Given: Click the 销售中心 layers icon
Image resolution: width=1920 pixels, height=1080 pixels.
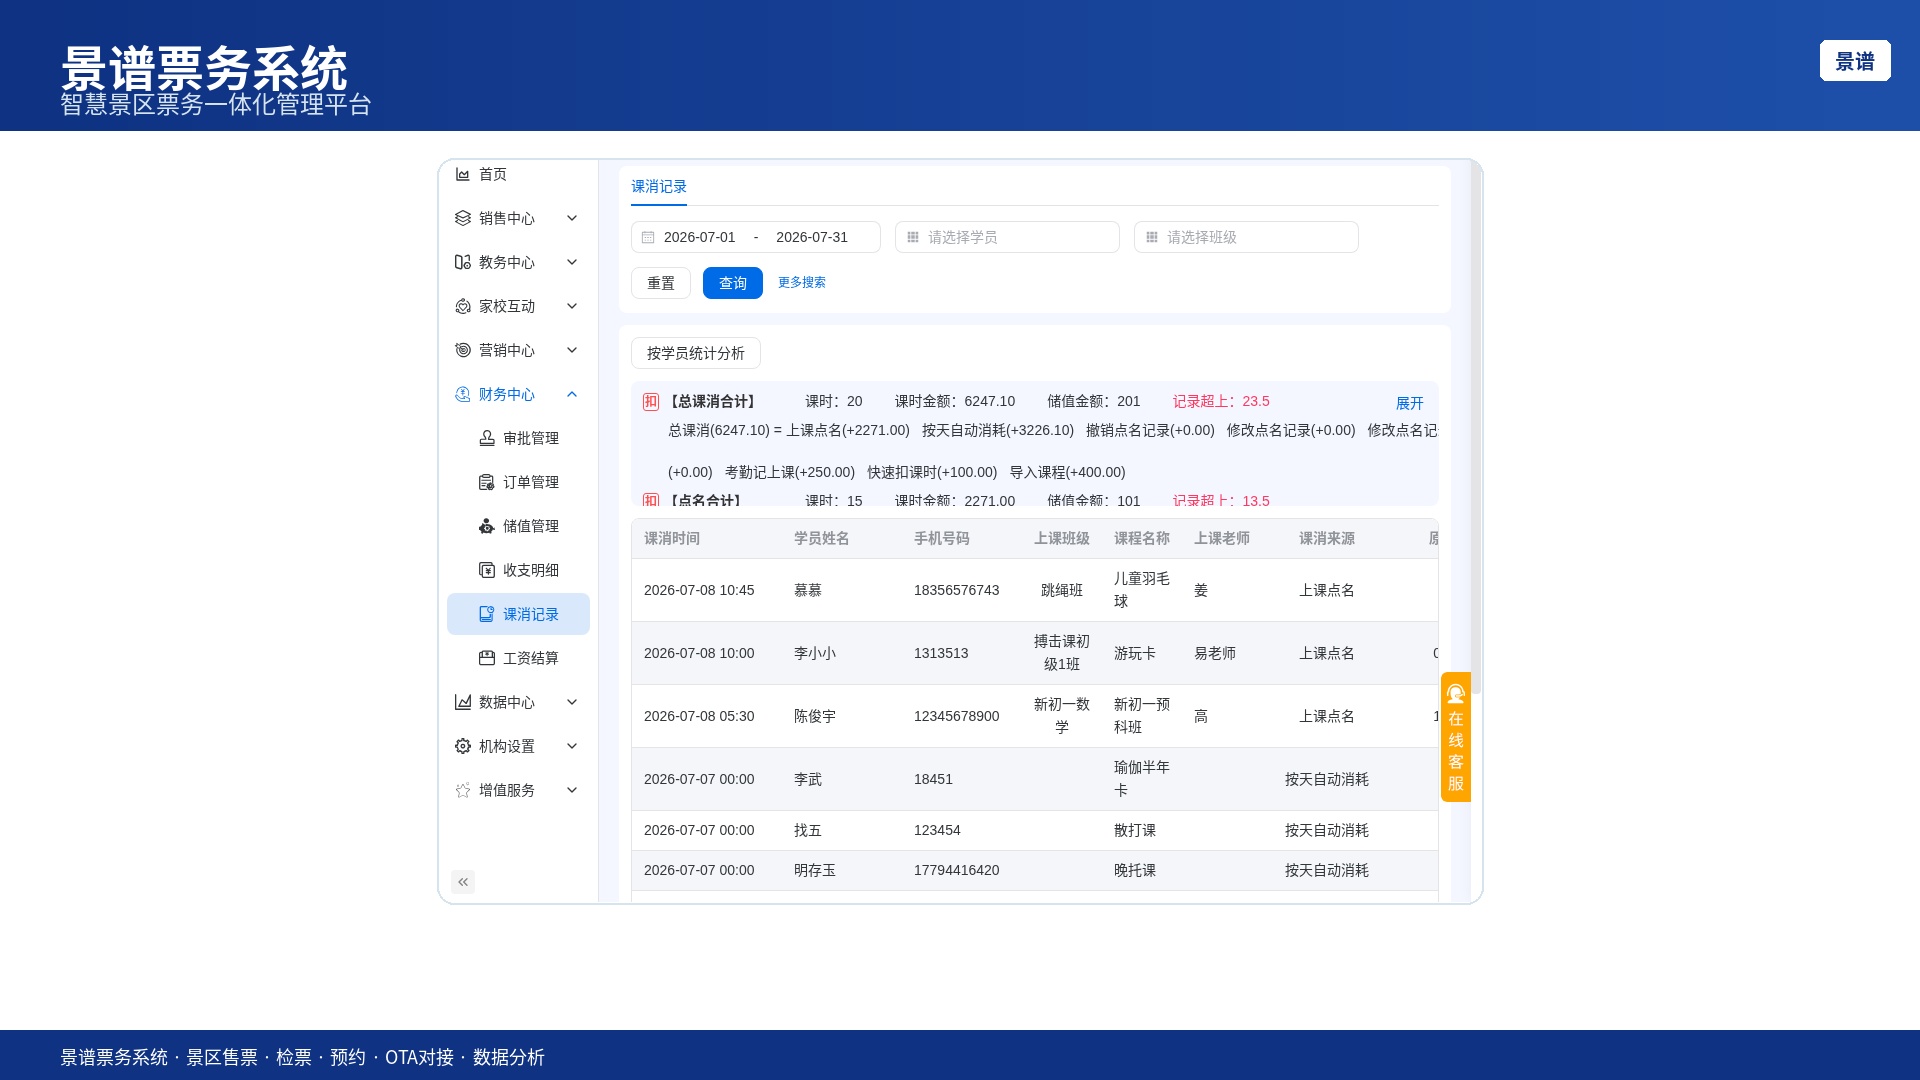Looking at the screenshot, I should [463, 218].
